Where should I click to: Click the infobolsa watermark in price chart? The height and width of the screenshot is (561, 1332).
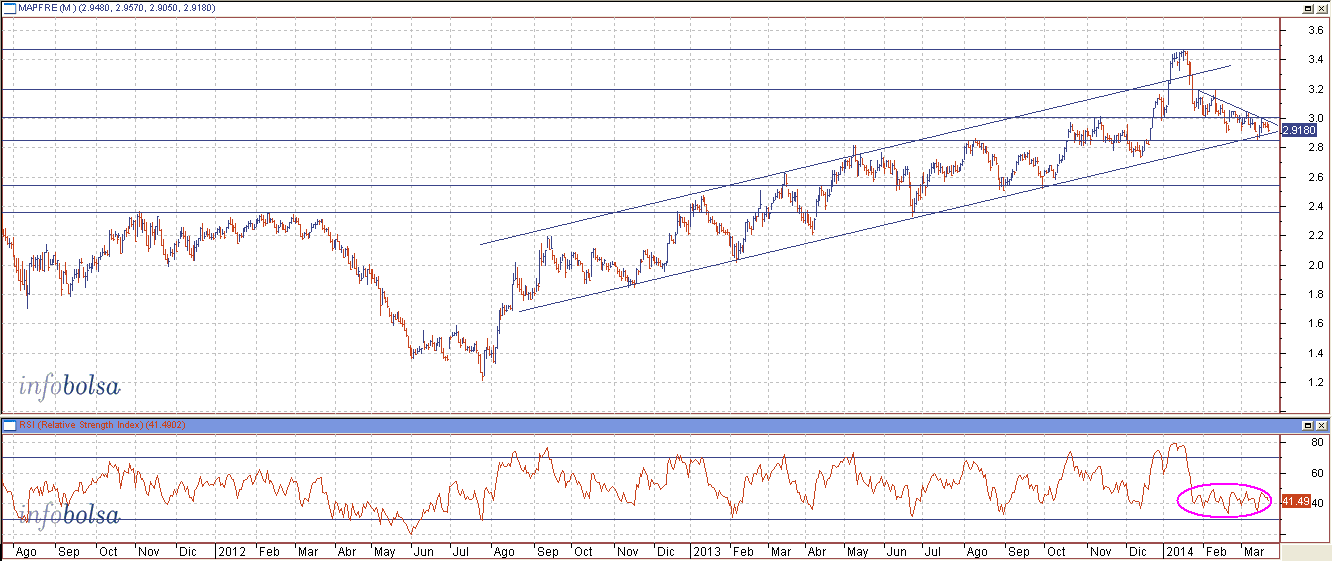tap(70, 386)
